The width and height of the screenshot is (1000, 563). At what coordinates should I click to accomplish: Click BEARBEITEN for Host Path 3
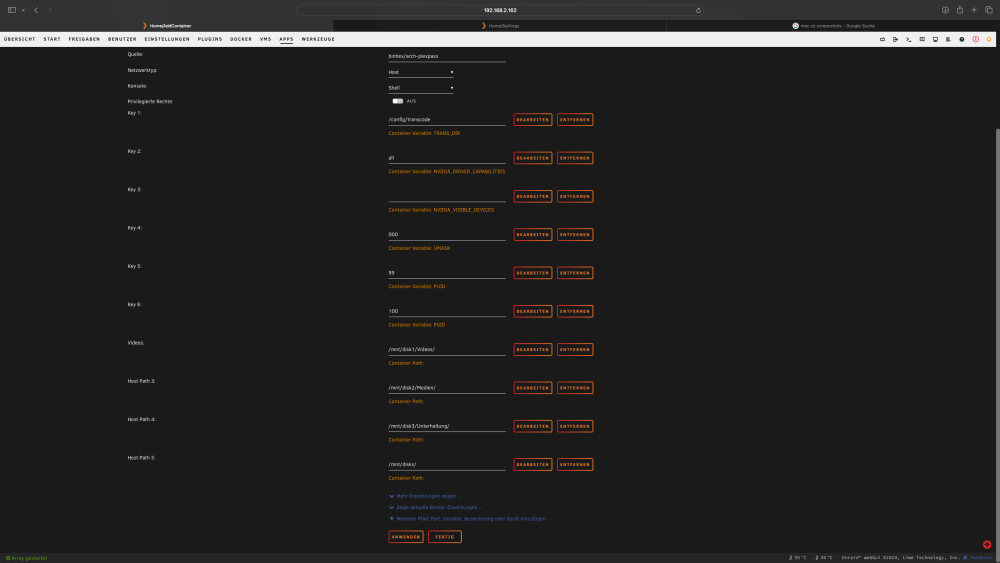pos(533,388)
